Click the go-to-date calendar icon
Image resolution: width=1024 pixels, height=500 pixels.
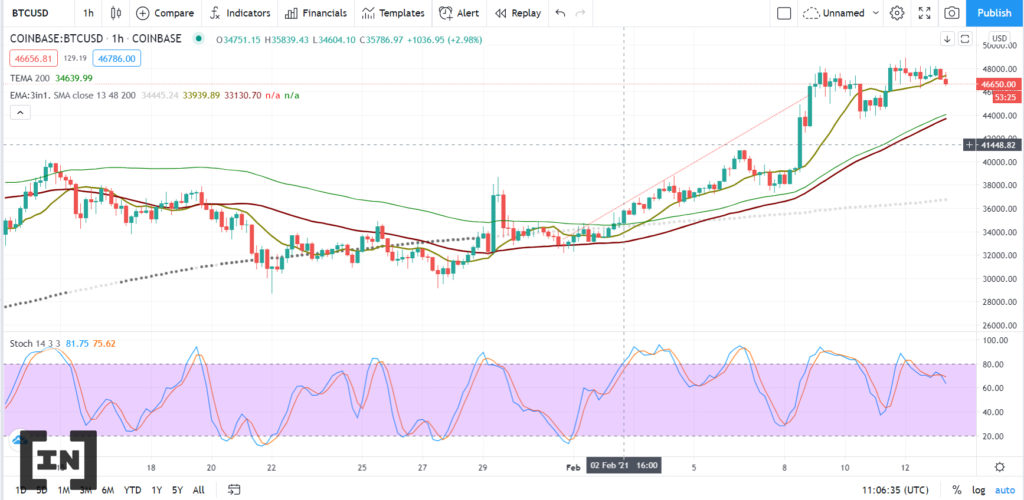point(234,490)
